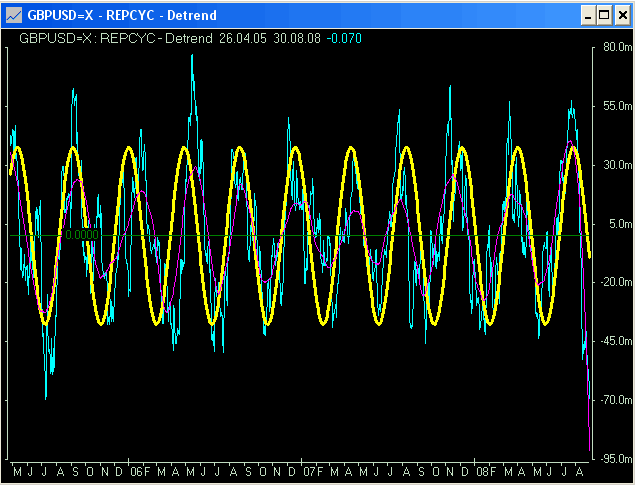The image size is (635, 485).
Task: Click the end date 30.08.08
Action: [x=297, y=38]
